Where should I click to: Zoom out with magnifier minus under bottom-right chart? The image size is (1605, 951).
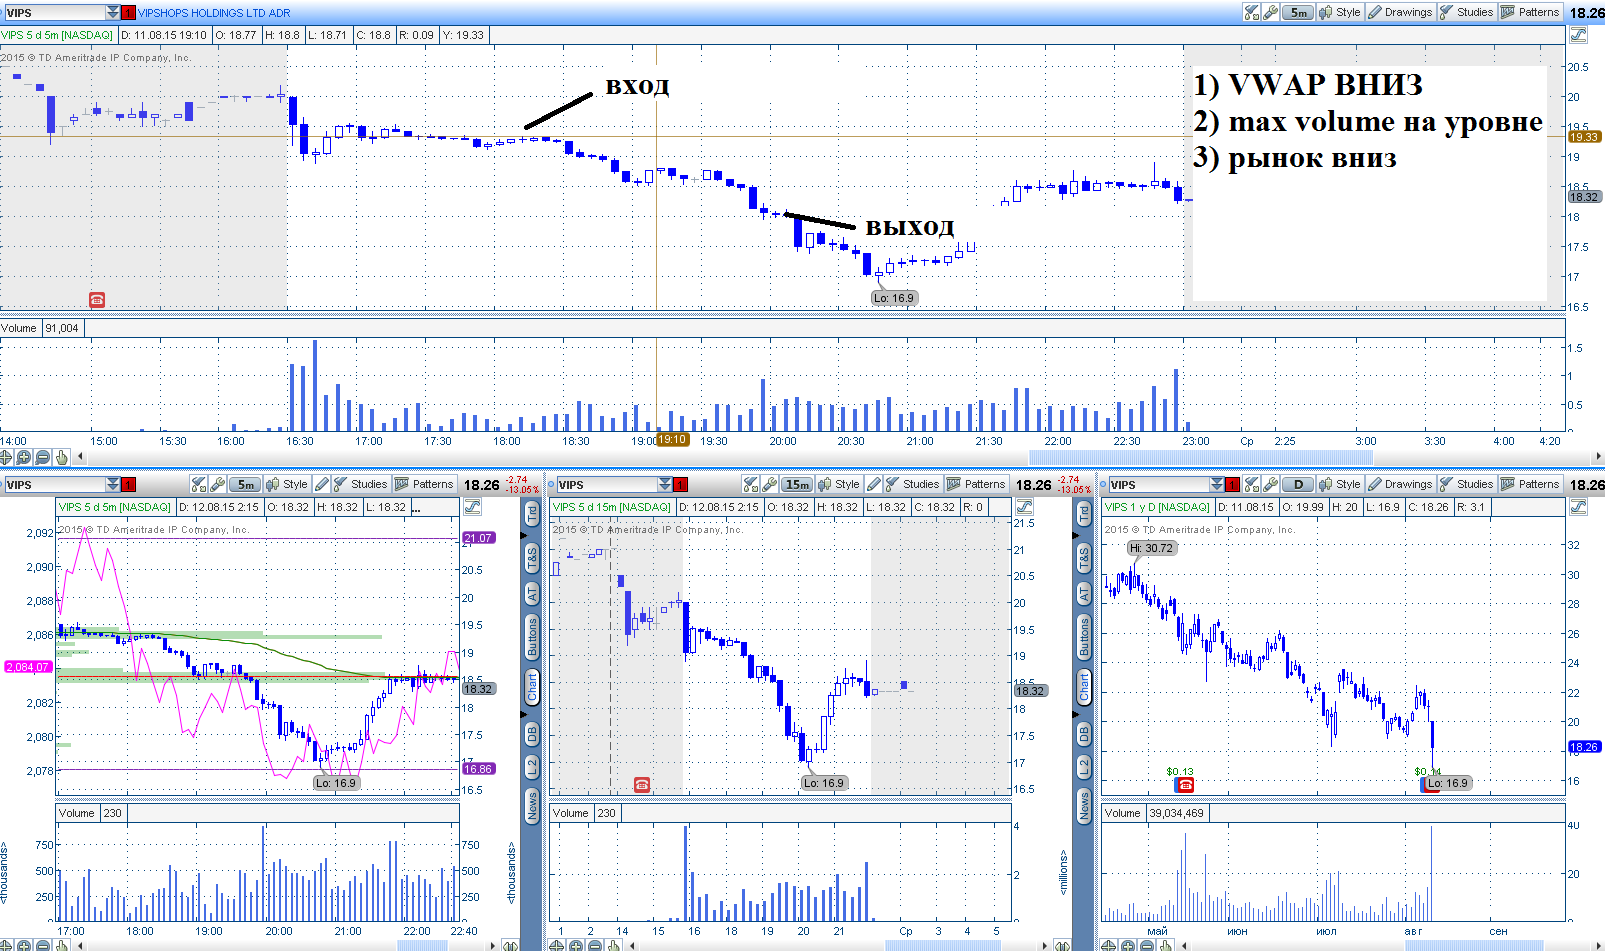pos(1146,945)
